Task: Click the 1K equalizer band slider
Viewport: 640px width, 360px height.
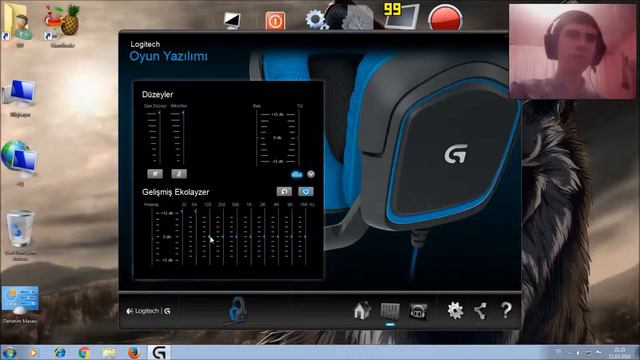Action: 251,237
